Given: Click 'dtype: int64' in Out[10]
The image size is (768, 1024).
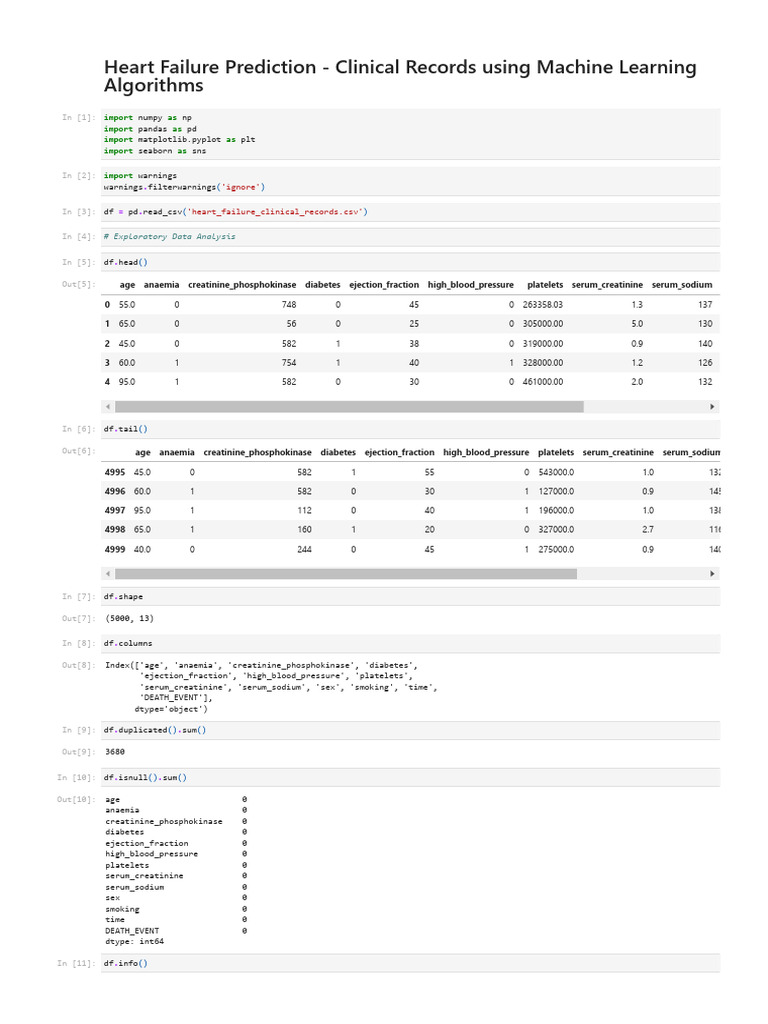Looking at the screenshot, I should tap(135, 942).
